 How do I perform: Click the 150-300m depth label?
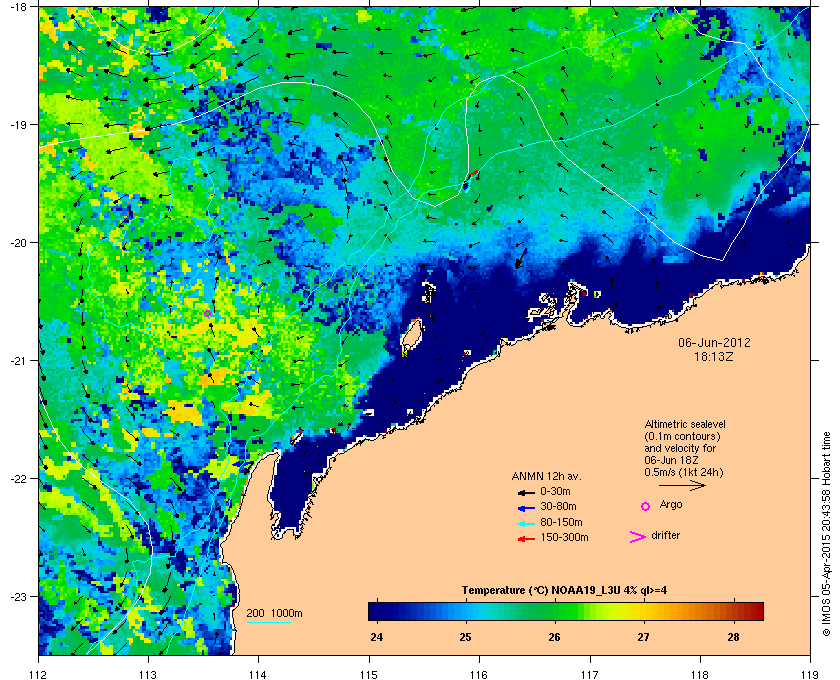pos(564,537)
